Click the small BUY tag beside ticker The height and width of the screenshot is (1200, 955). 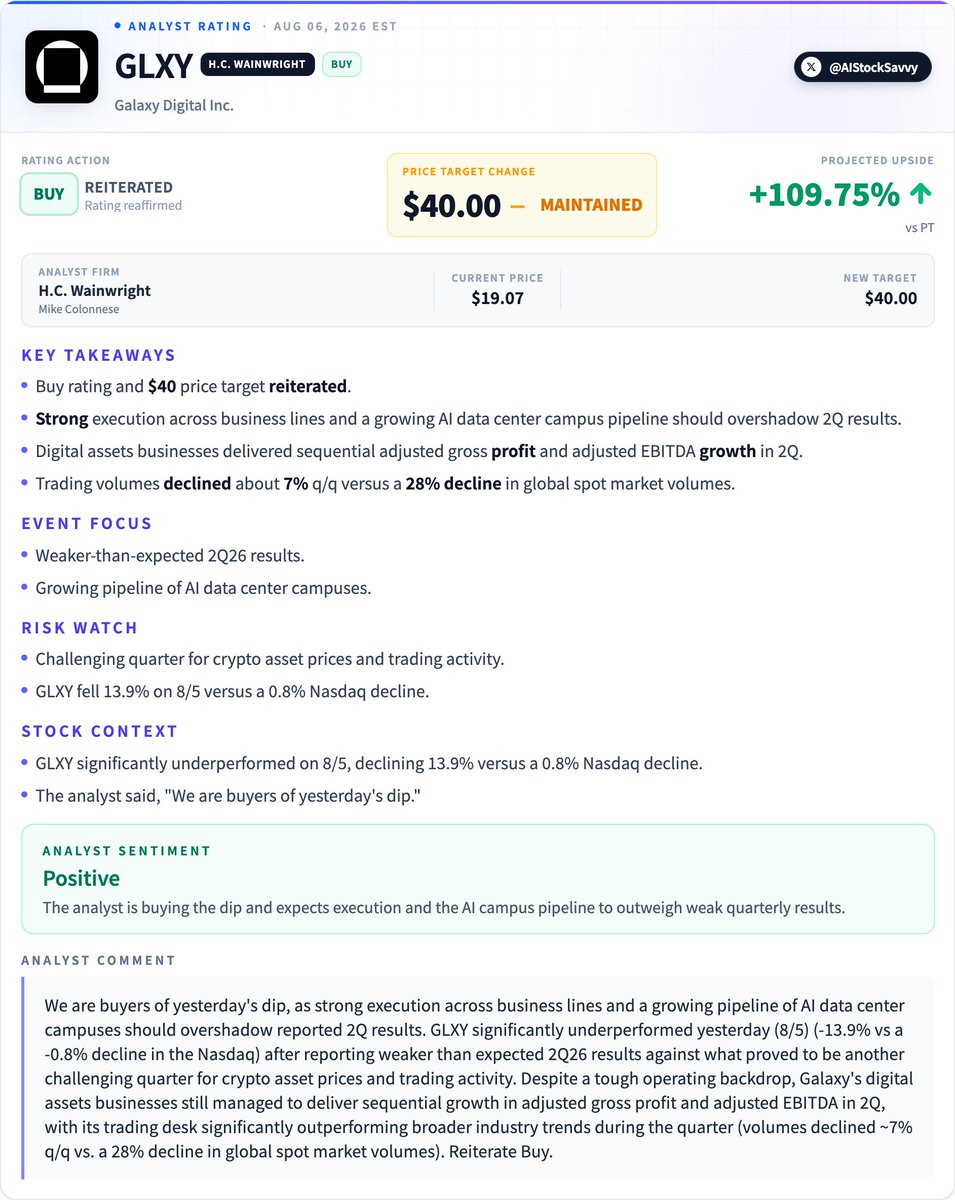[341, 64]
